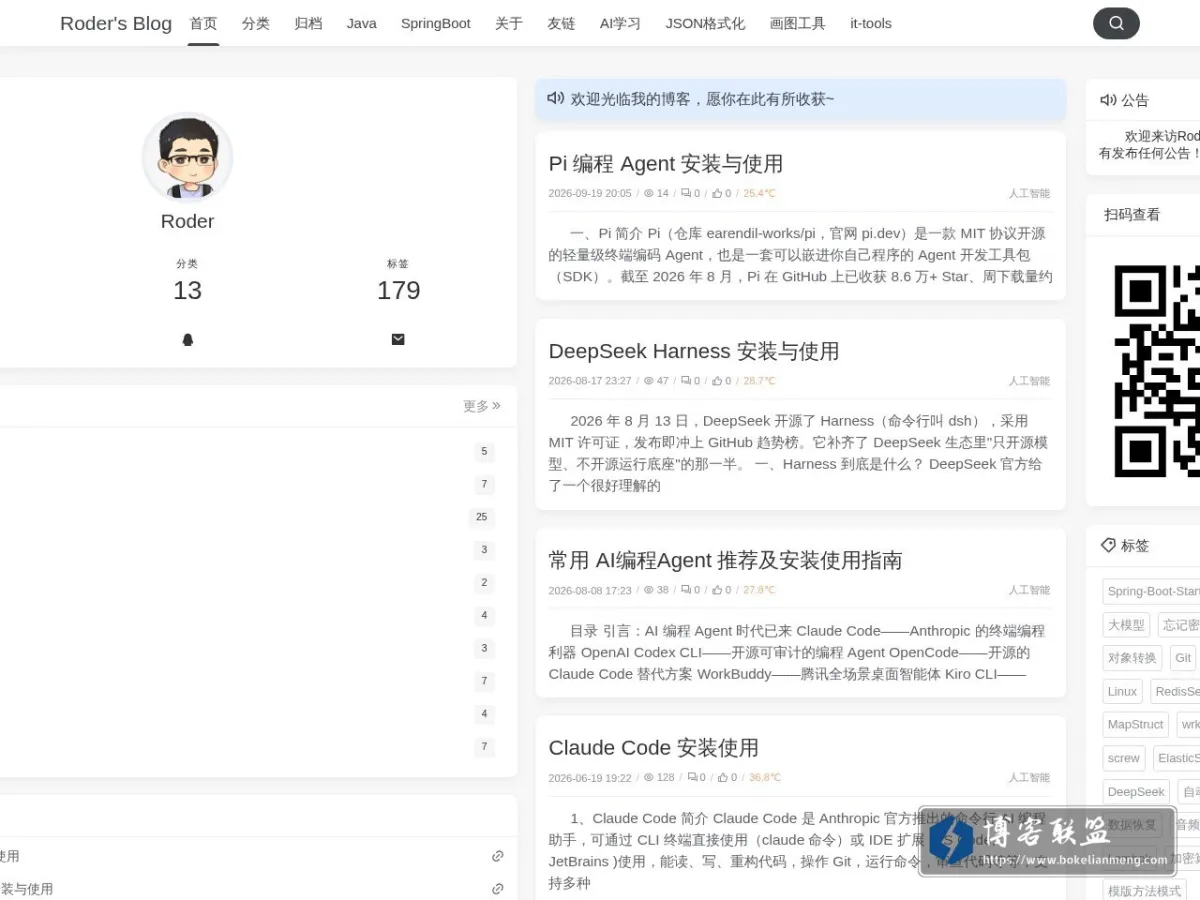Viewport: 1200px width, 900px height.
Task: Click the views icon on Claude Code post
Action: pos(648,777)
